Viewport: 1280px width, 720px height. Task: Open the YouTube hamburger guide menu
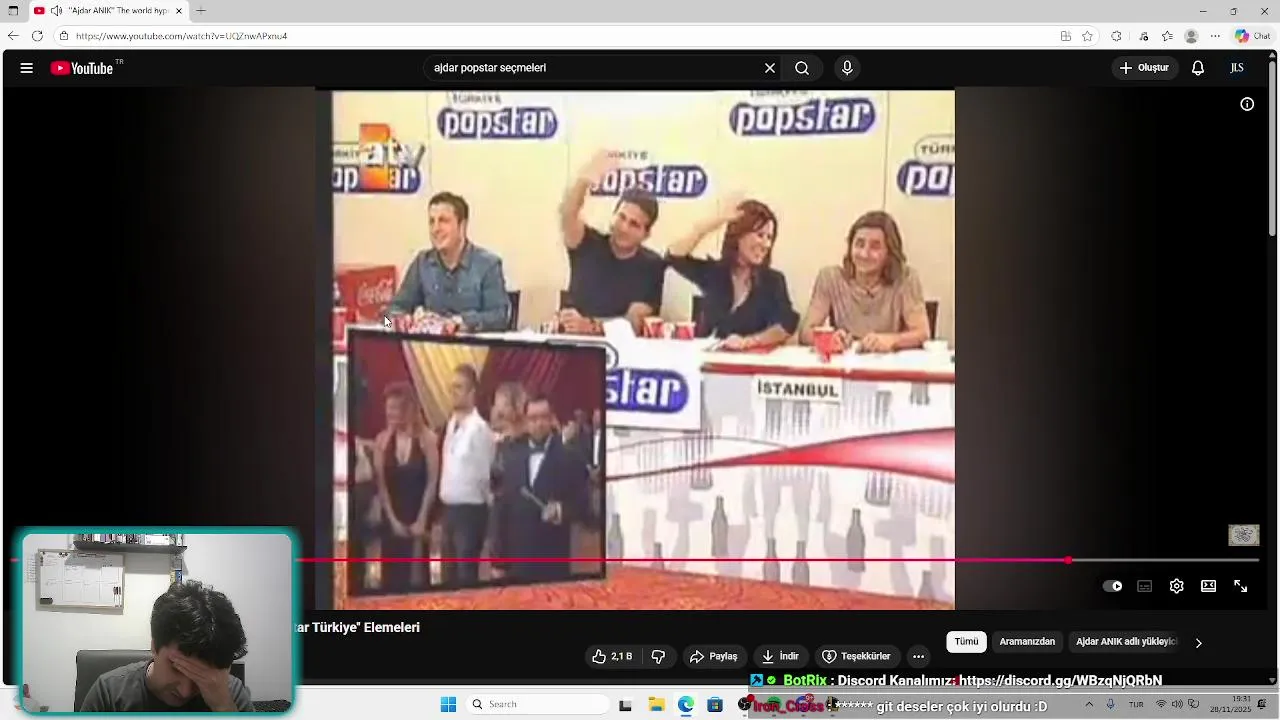(27, 68)
